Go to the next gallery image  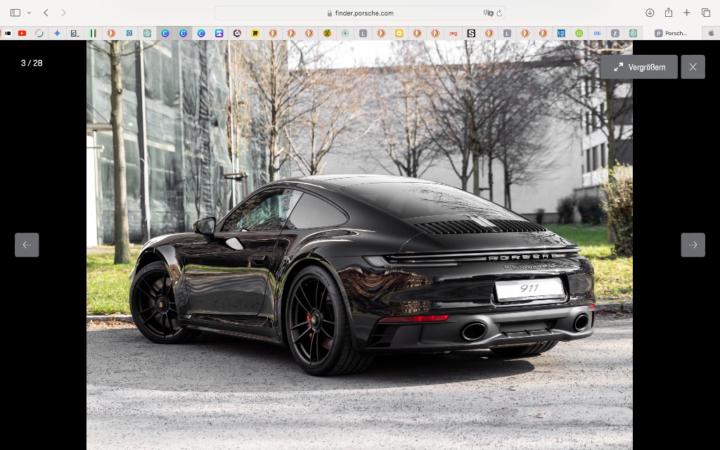pos(693,245)
